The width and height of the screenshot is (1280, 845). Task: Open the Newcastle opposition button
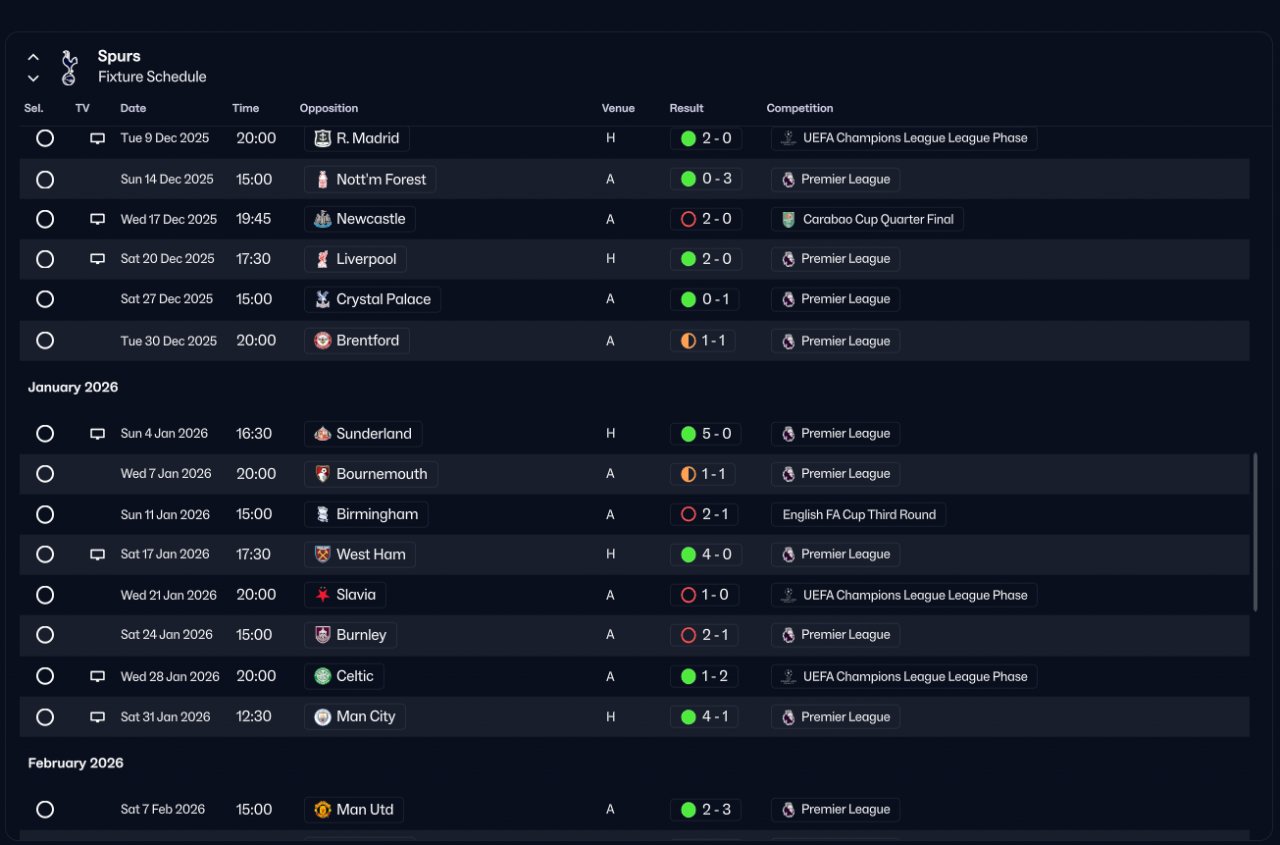point(360,219)
